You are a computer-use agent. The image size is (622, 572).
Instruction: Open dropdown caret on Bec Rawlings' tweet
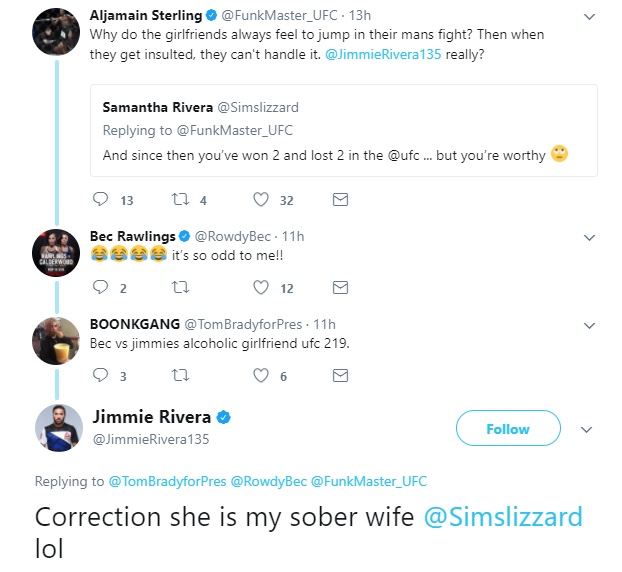[588, 237]
